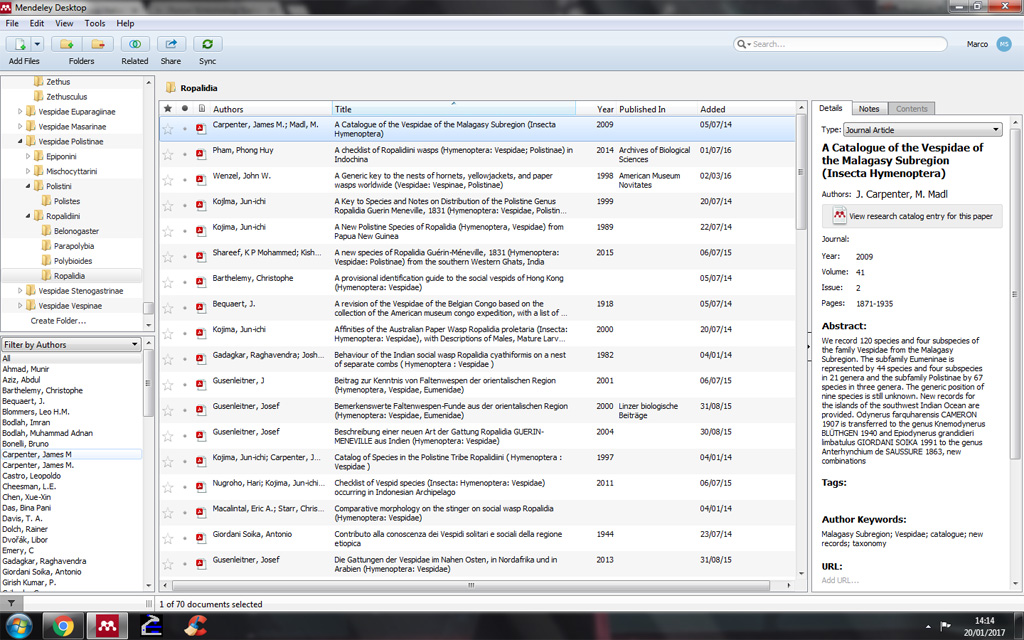Collapse the Ropalidiini folder tree
Viewport: 1024px width, 640px height.
point(31,215)
